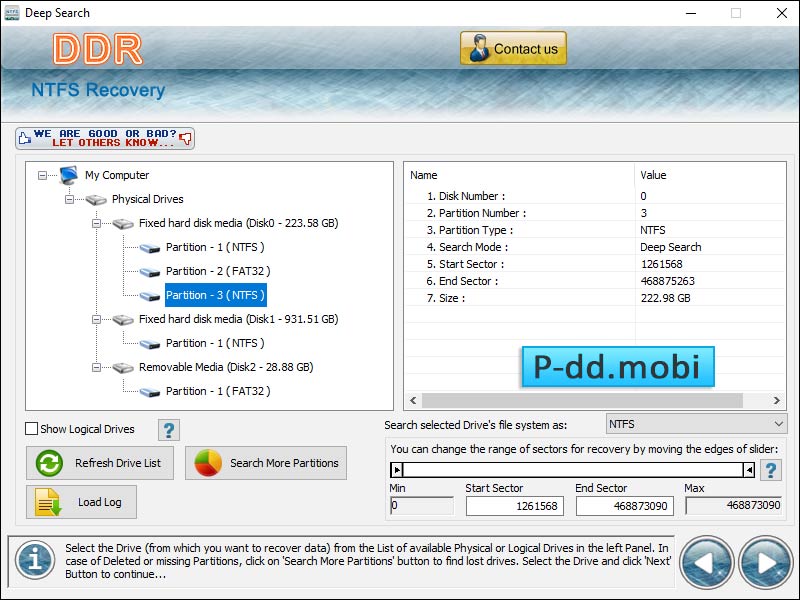The width and height of the screenshot is (800, 600).
Task: Click the Contact us button
Action: coord(513,48)
